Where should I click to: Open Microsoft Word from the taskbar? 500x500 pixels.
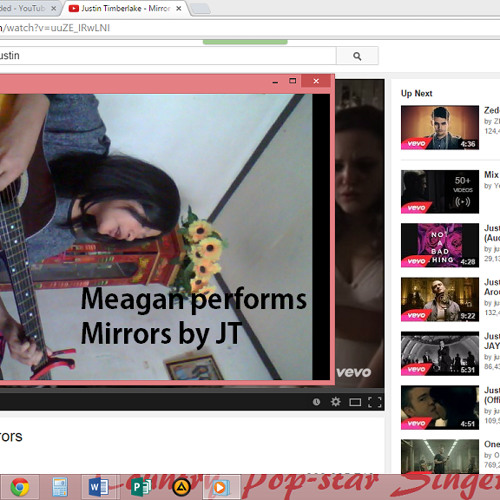[x=99, y=487]
